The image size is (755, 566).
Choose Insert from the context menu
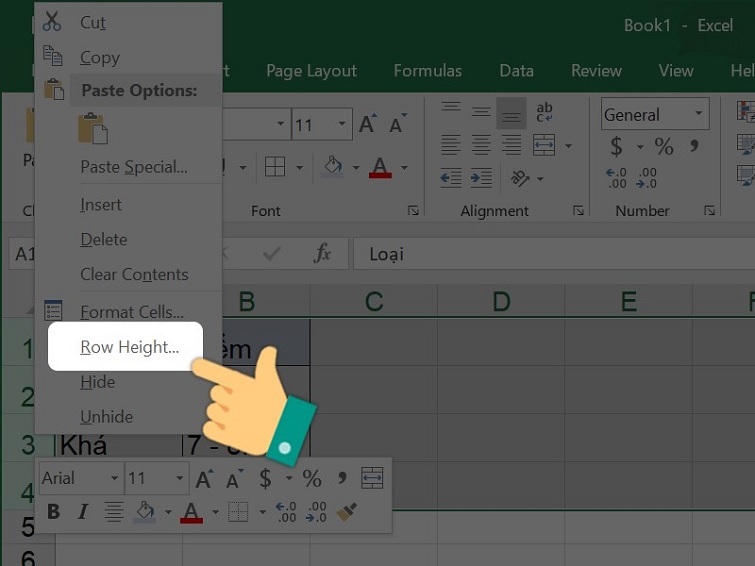pyautogui.click(x=101, y=205)
